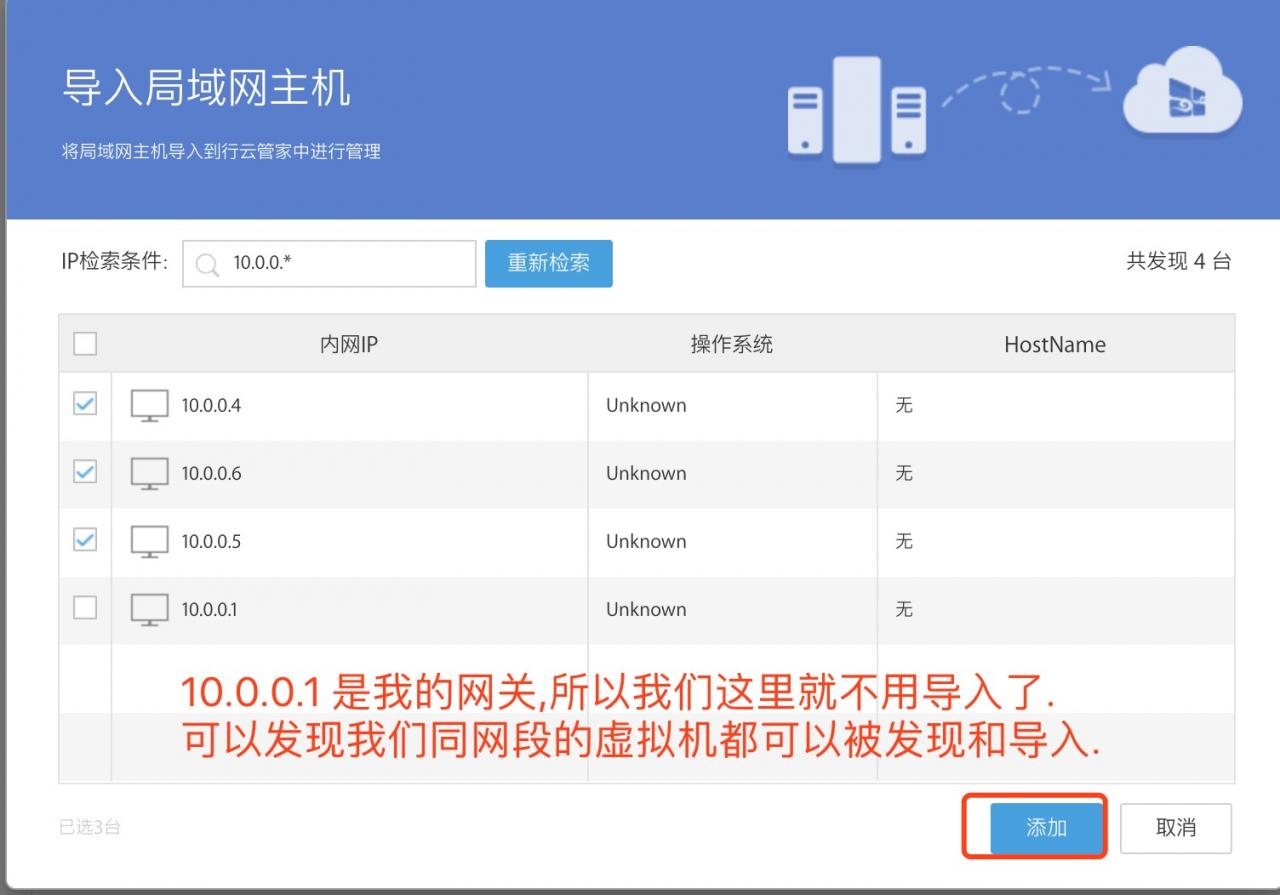Screen dimensions: 1280x895
Task: Click the 内网IP column header
Action: [348, 345]
